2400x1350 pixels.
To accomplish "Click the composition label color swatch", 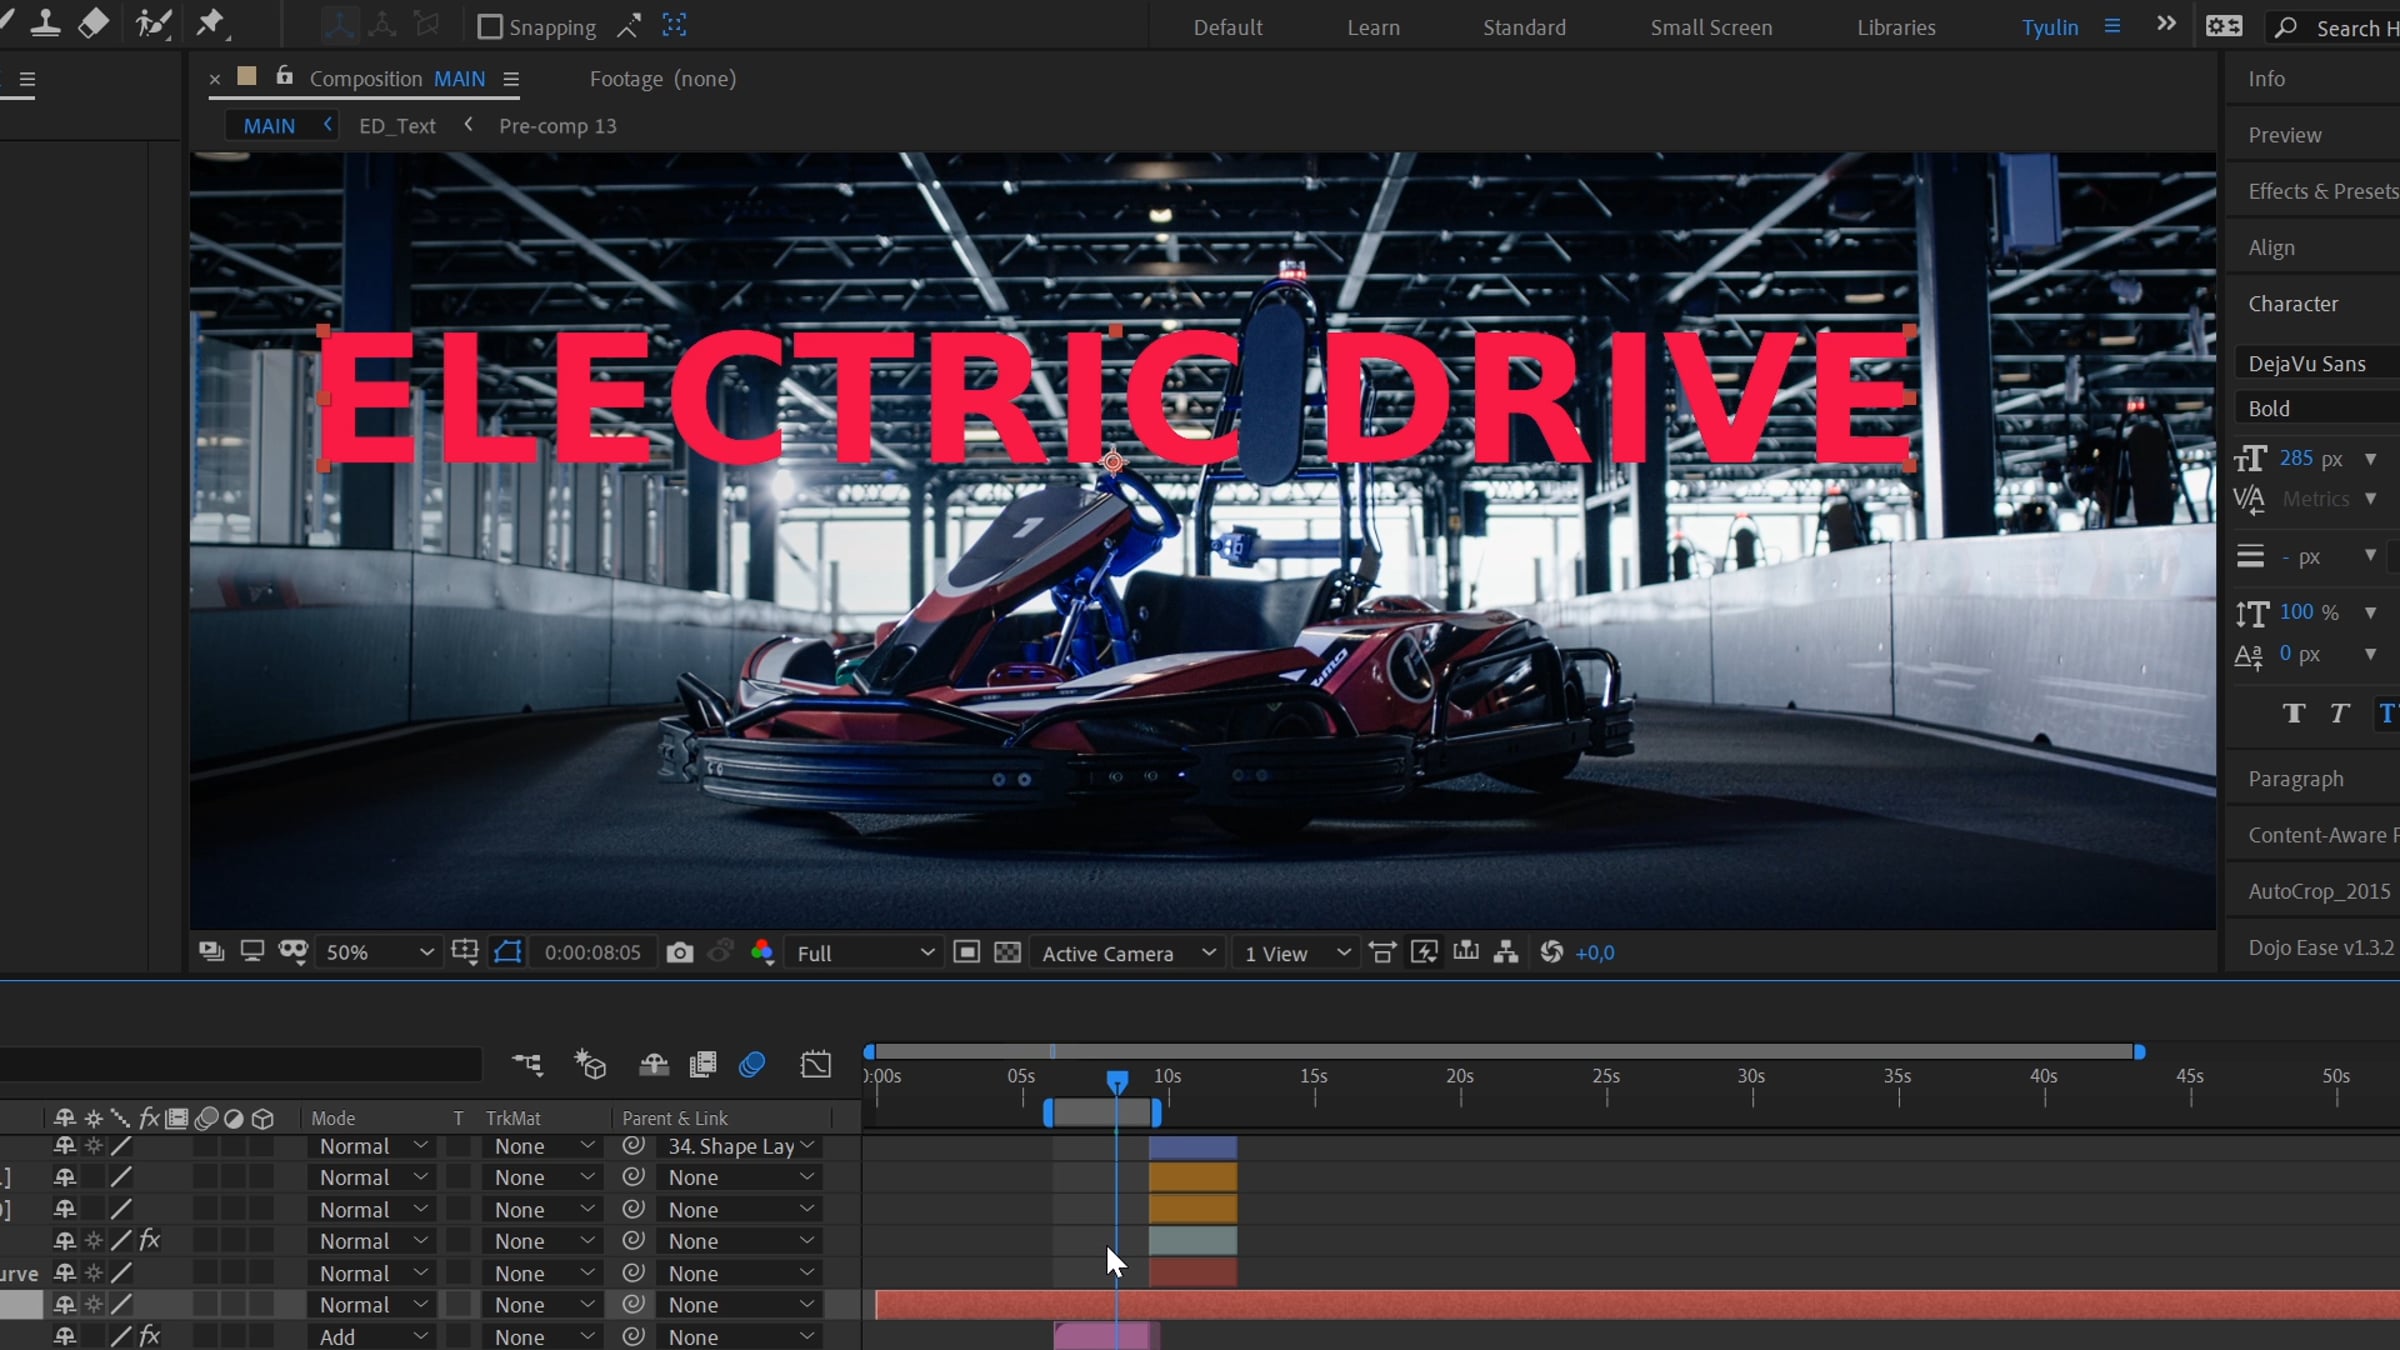I will pyautogui.click(x=247, y=77).
